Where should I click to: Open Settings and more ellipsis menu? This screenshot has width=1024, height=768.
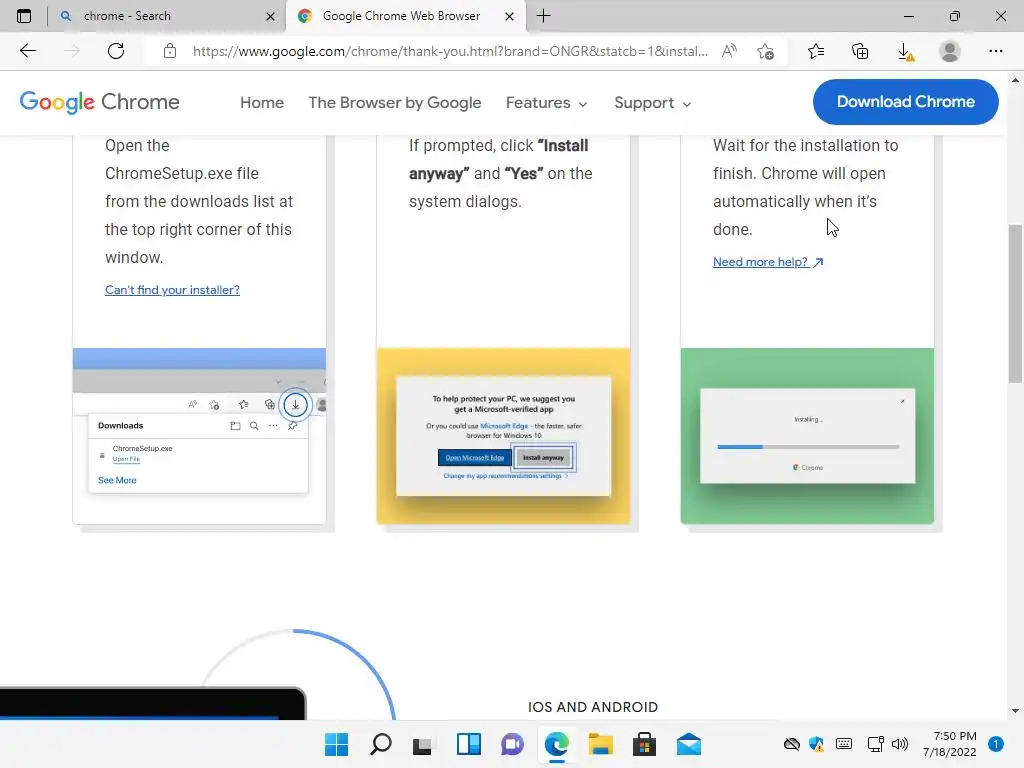coord(995,51)
